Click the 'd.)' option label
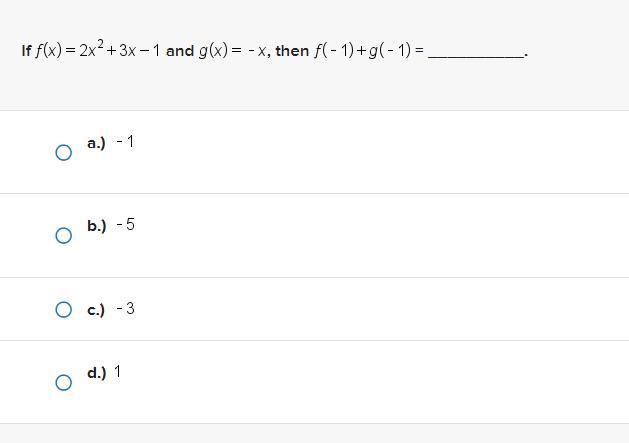Screen dimensions: 629x443 pyautogui.click(x=96, y=373)
